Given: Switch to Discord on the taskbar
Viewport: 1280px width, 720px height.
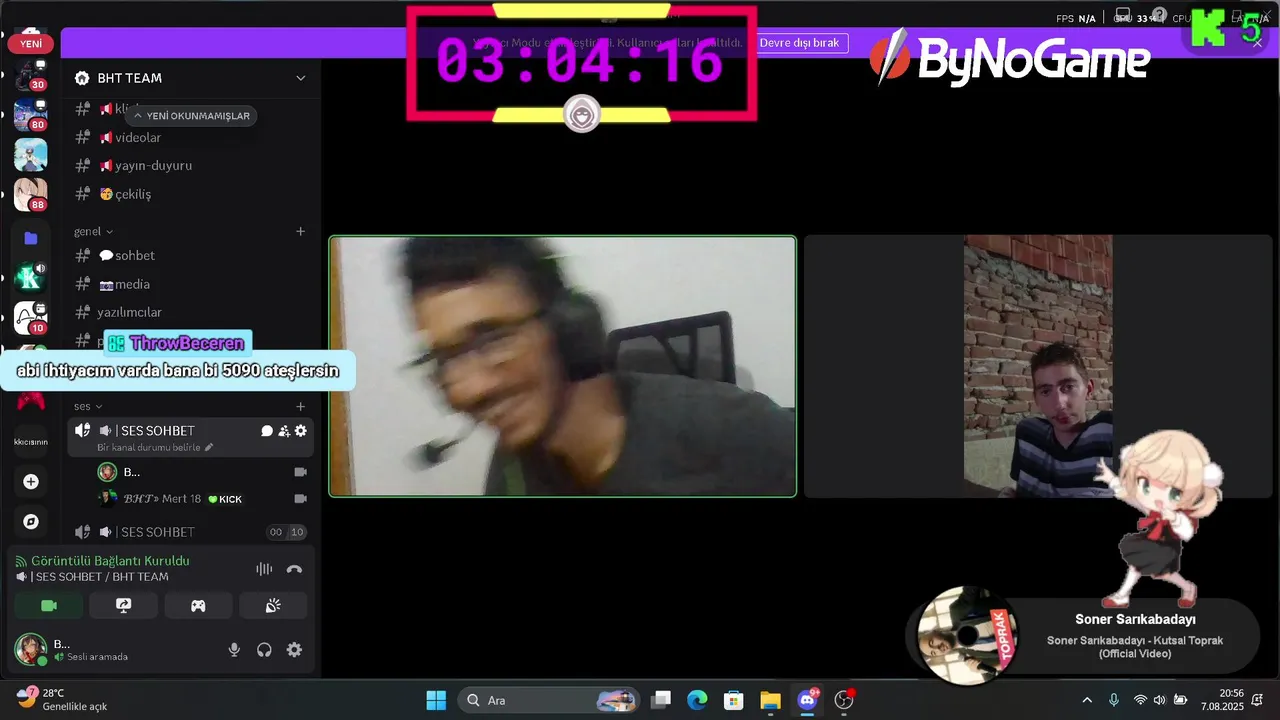Looking at the screenshot, I should (807, 700).
